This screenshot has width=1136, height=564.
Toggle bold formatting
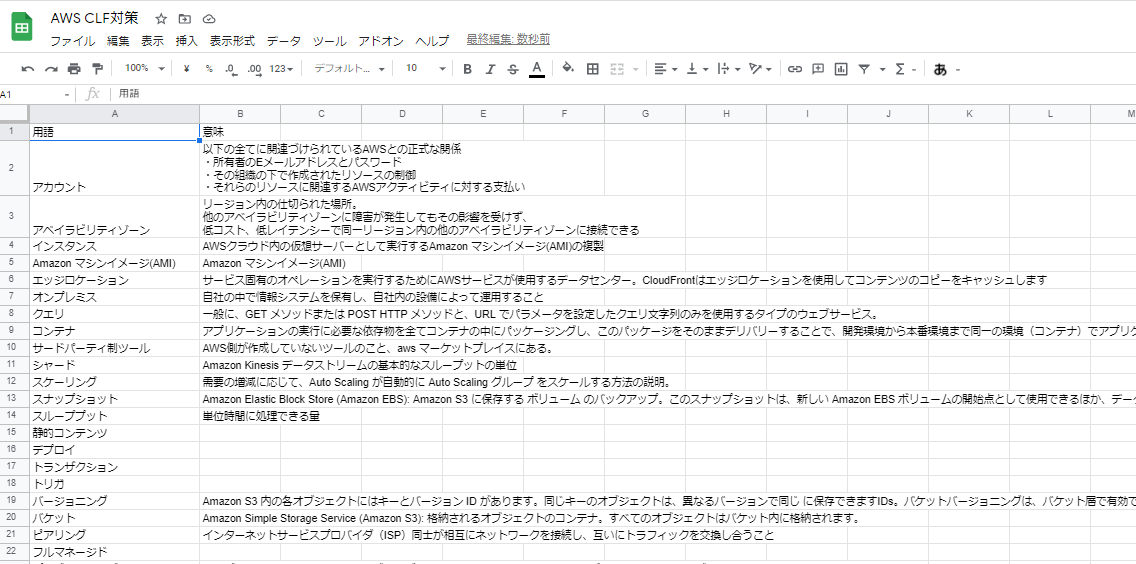467,69
